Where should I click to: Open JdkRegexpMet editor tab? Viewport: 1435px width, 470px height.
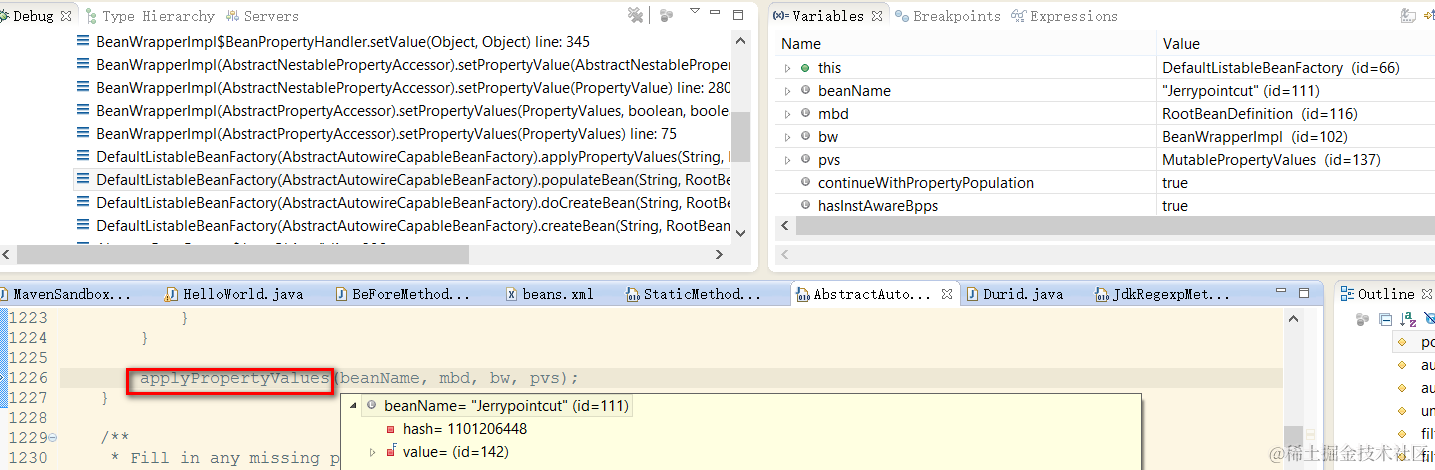coord(1164,294)
